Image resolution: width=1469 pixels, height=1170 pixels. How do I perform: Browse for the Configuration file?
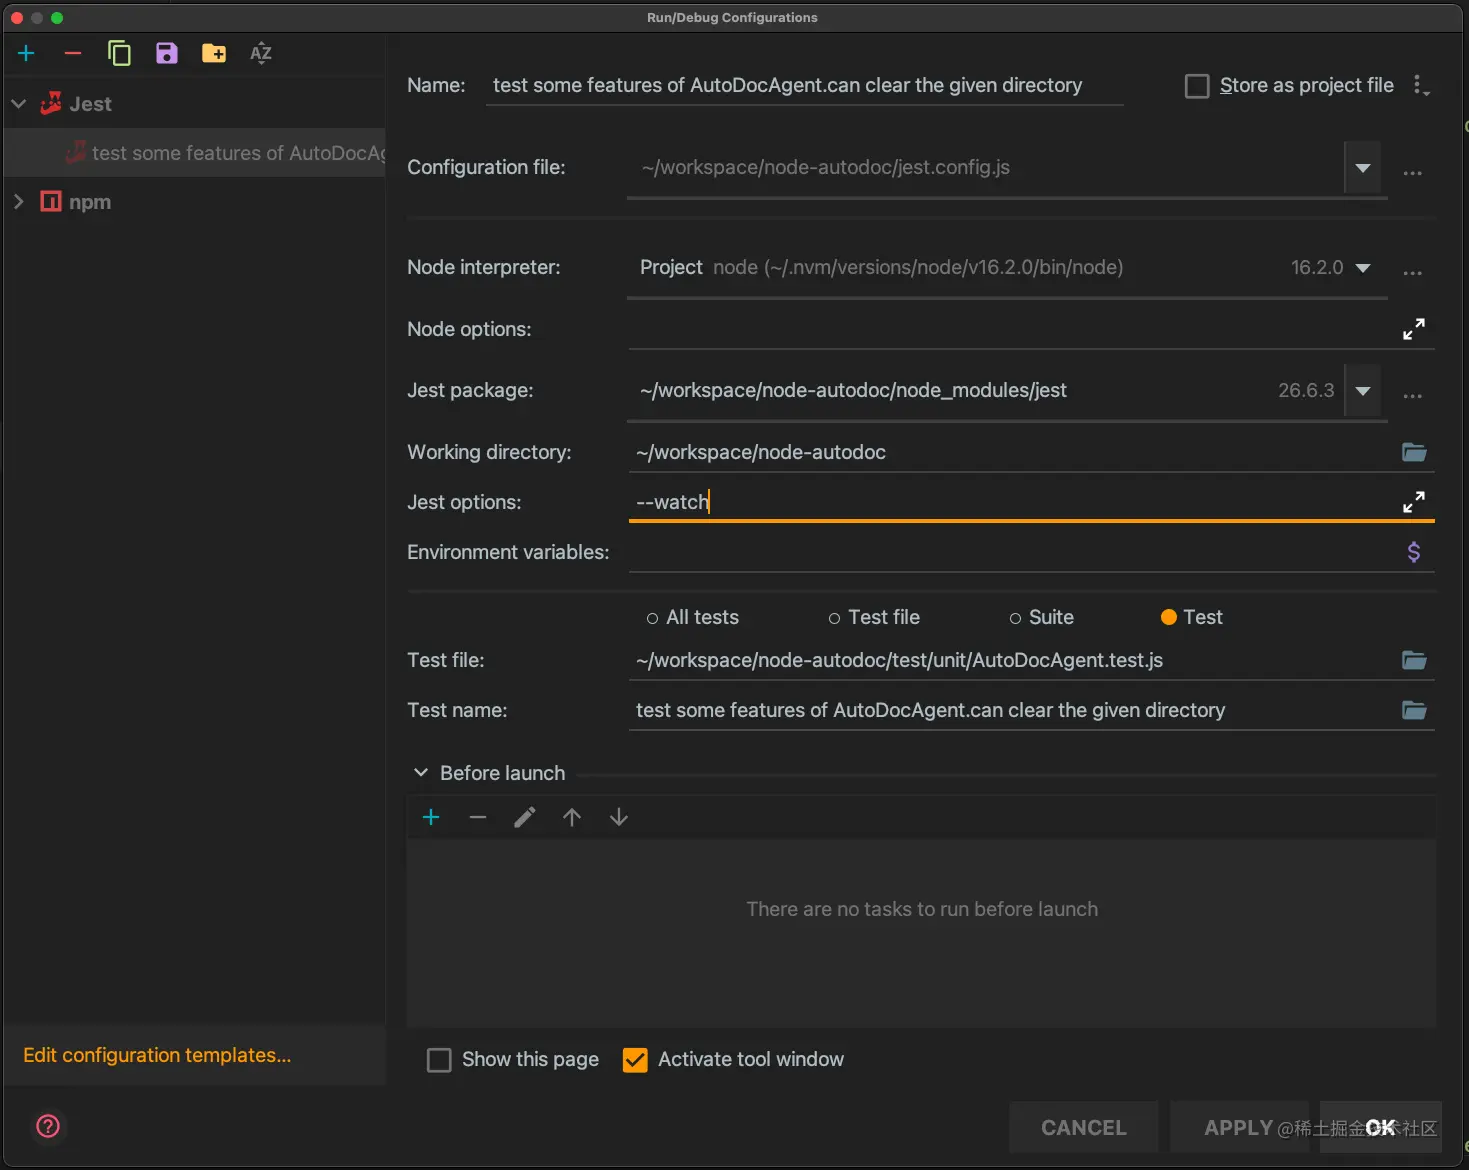1412,172
